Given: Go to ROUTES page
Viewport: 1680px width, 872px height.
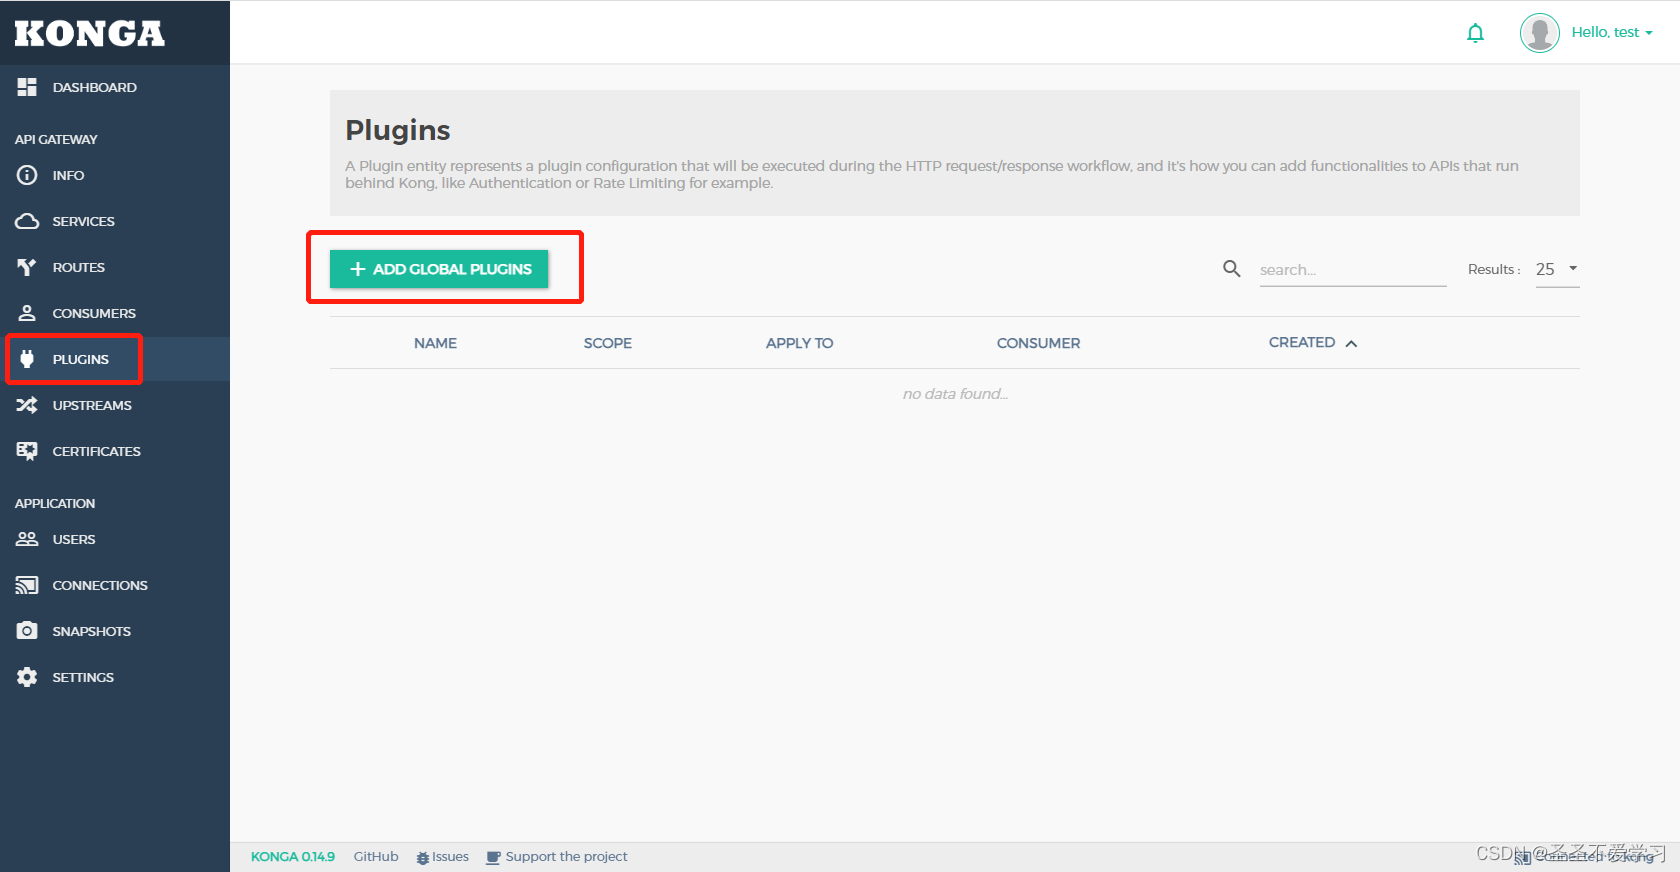Looking at the screenshot, I should point(115,267).
